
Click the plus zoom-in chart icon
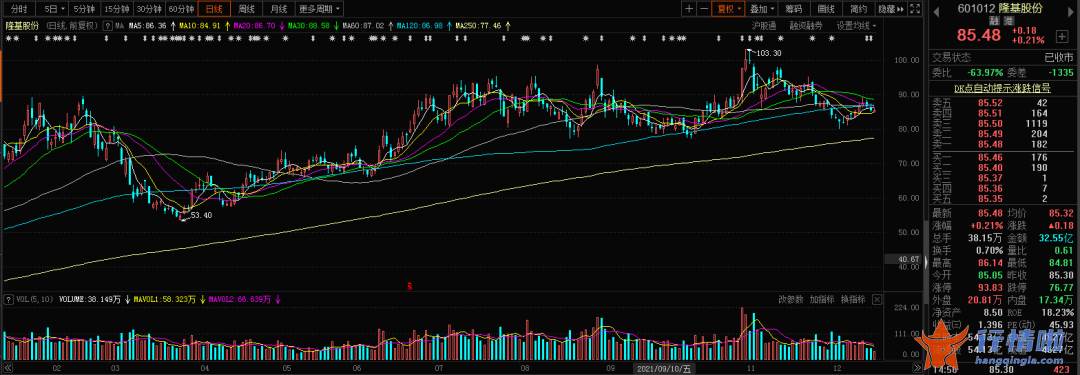[x=689, y=9]
